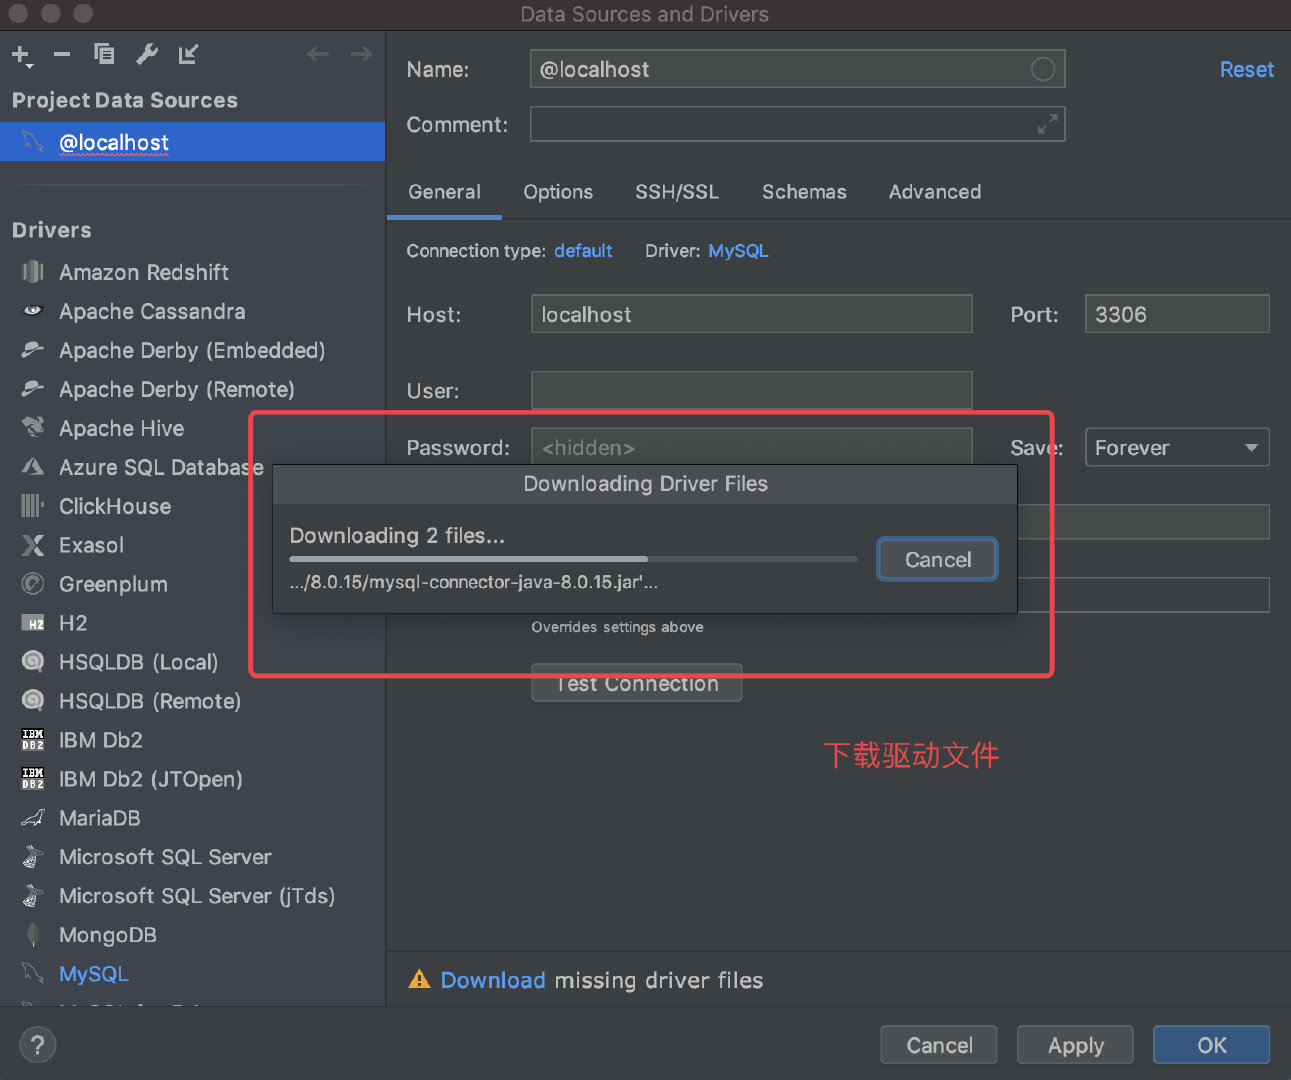
Task: Switch to the SSH/SSL tab
Action: [677, 192]
